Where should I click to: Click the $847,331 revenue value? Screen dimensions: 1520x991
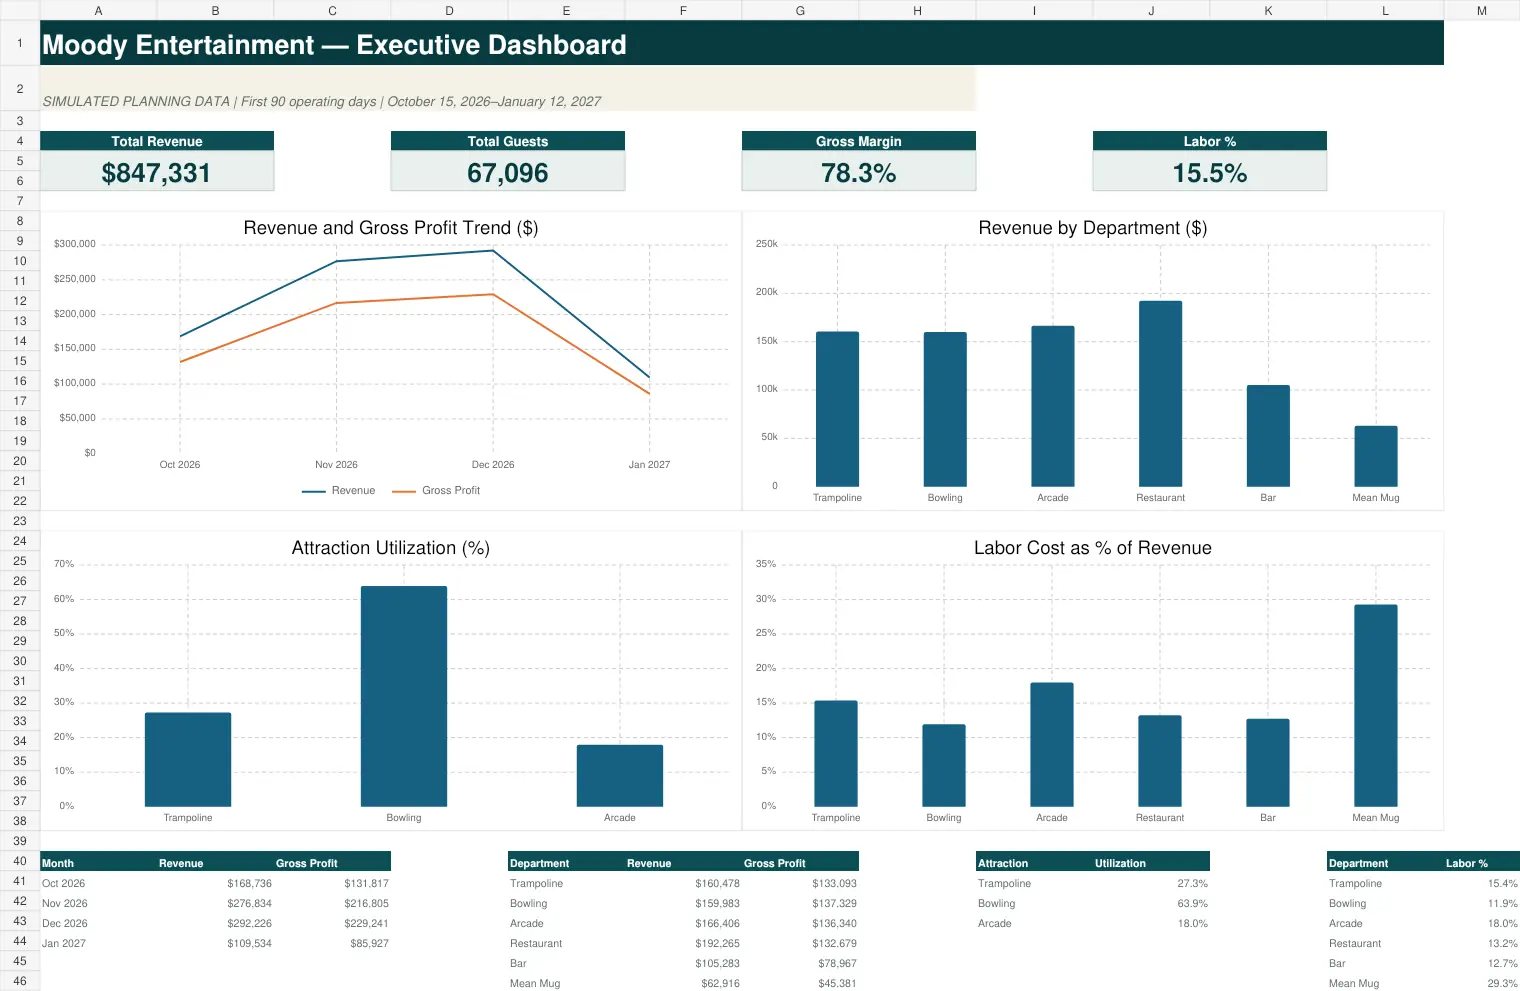tap(157, 172)
